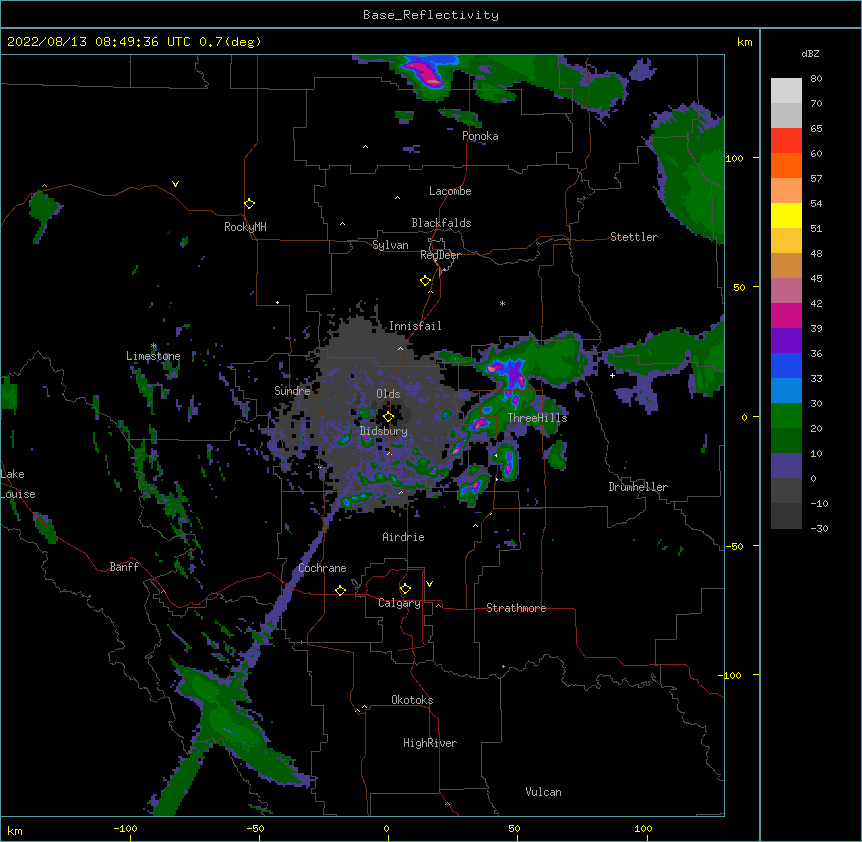862x842 pixels.
Task: Click the Limestone label
Action: tap(153, 356)
